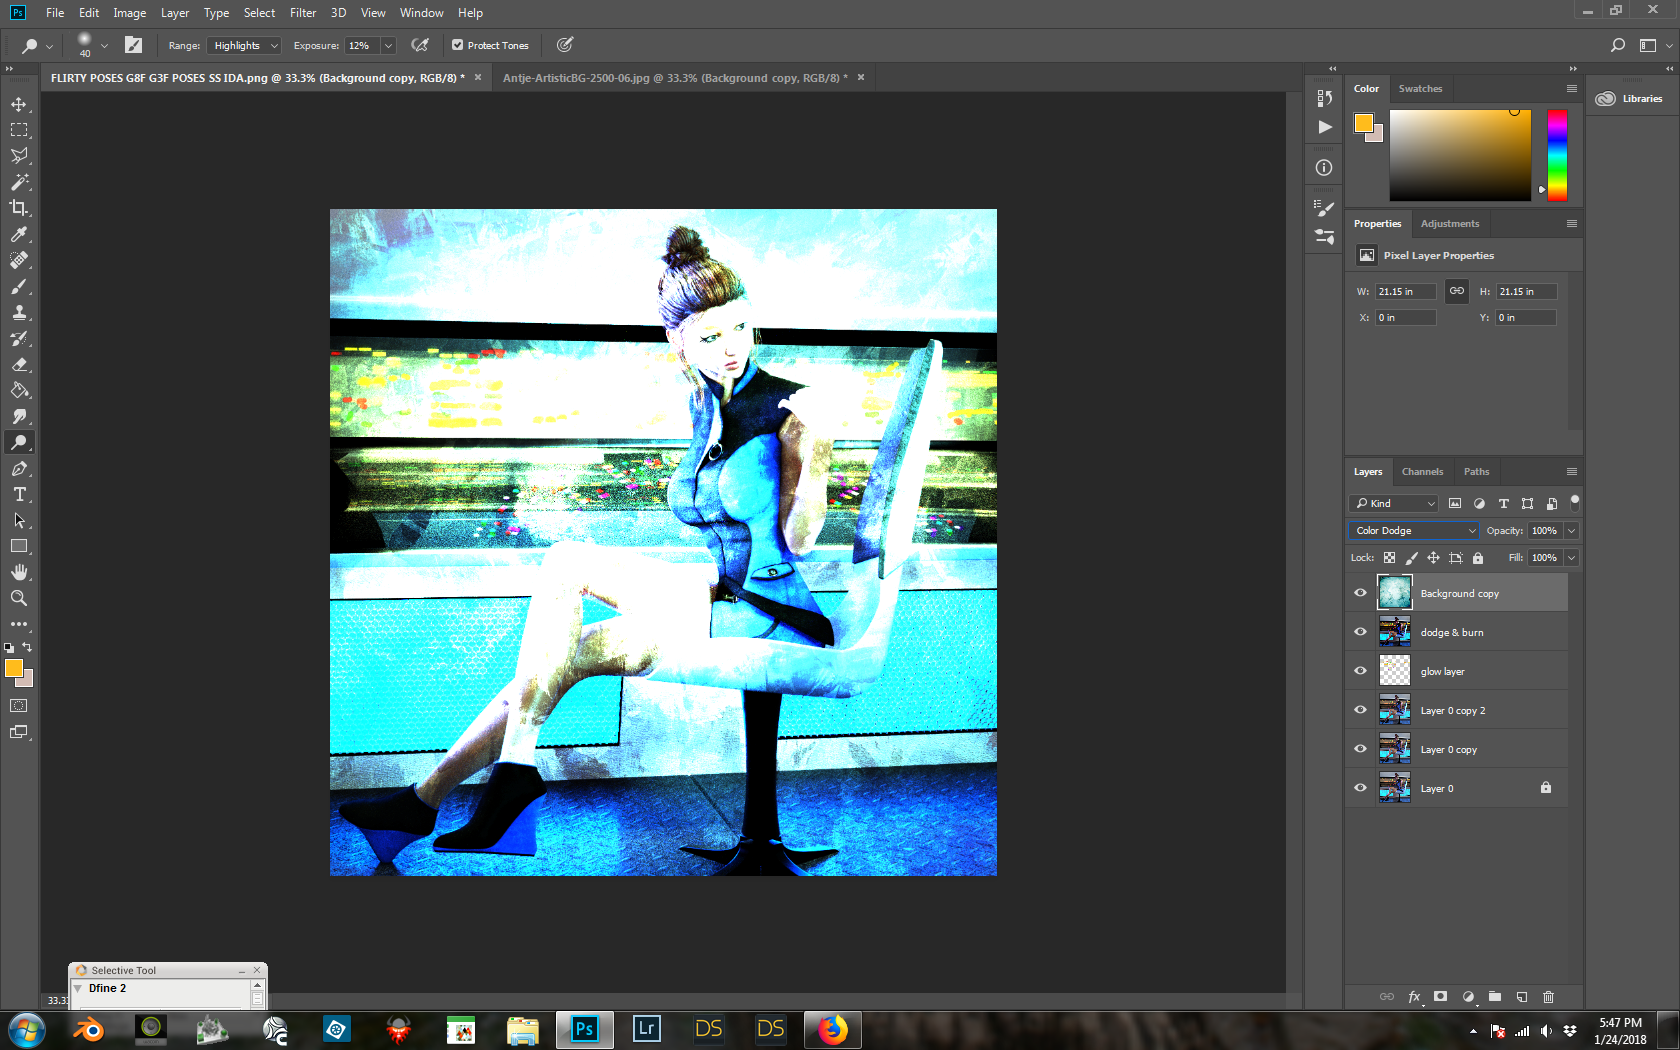Select the Move tool
This screenshot has width=1680, height=1050.
coord(19,104)
